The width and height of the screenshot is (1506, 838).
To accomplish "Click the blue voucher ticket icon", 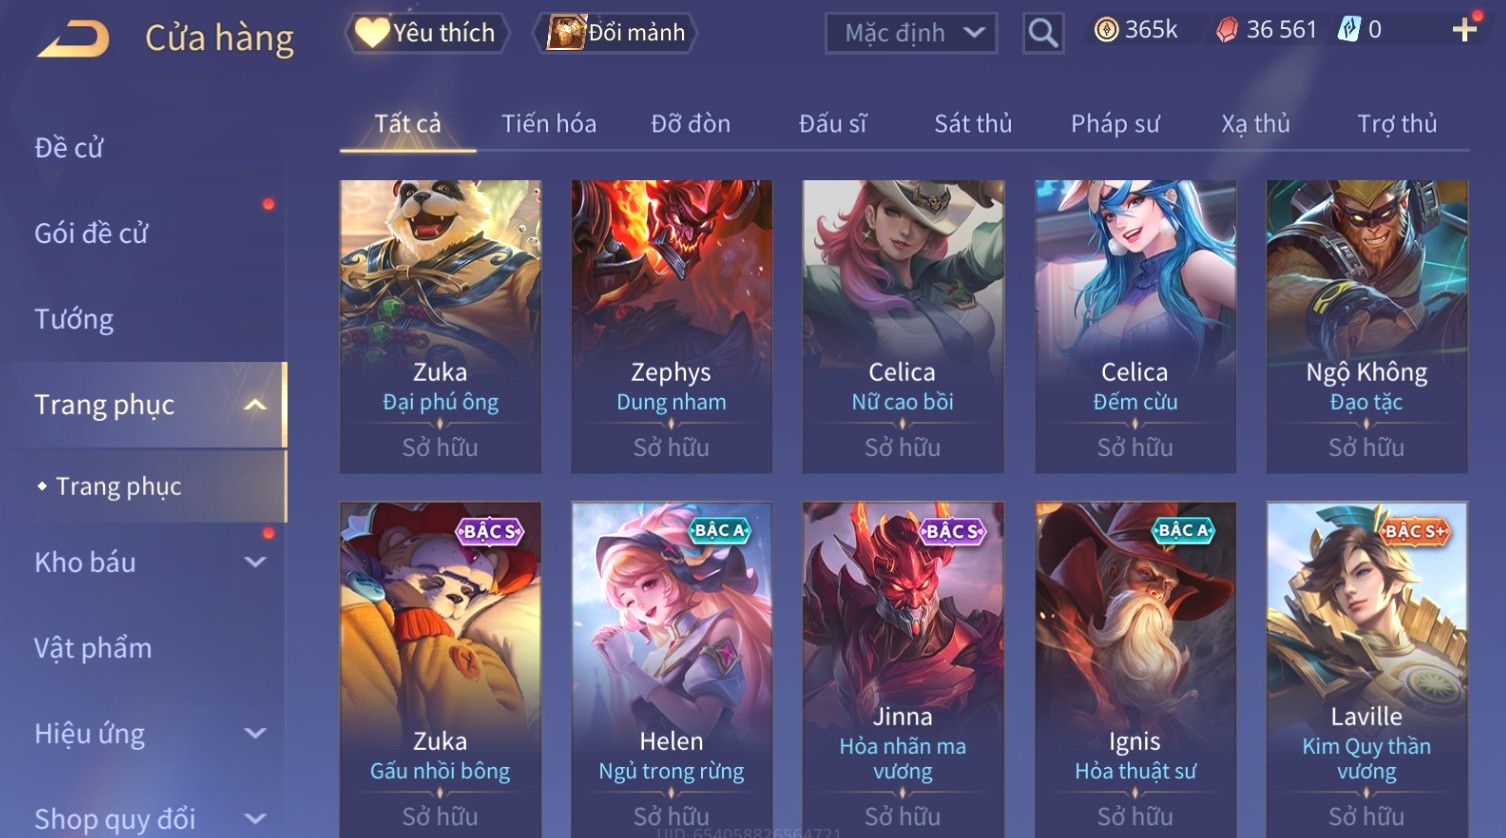I will pyautogui.click(x=1349, y=30).
